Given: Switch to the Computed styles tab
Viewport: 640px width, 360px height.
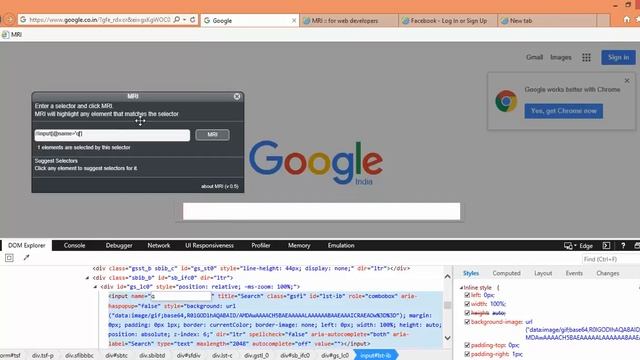Looking at the screenshot, I should pos(506,273).
